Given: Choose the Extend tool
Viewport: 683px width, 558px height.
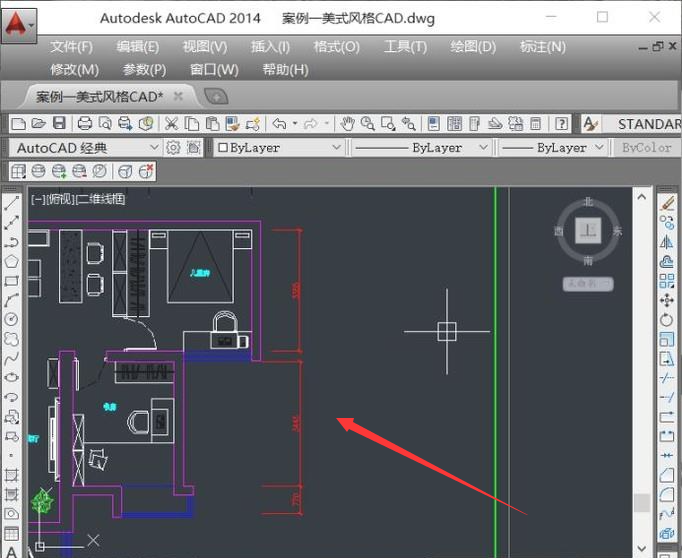Looking at the screenshot, I should point(666,397).
